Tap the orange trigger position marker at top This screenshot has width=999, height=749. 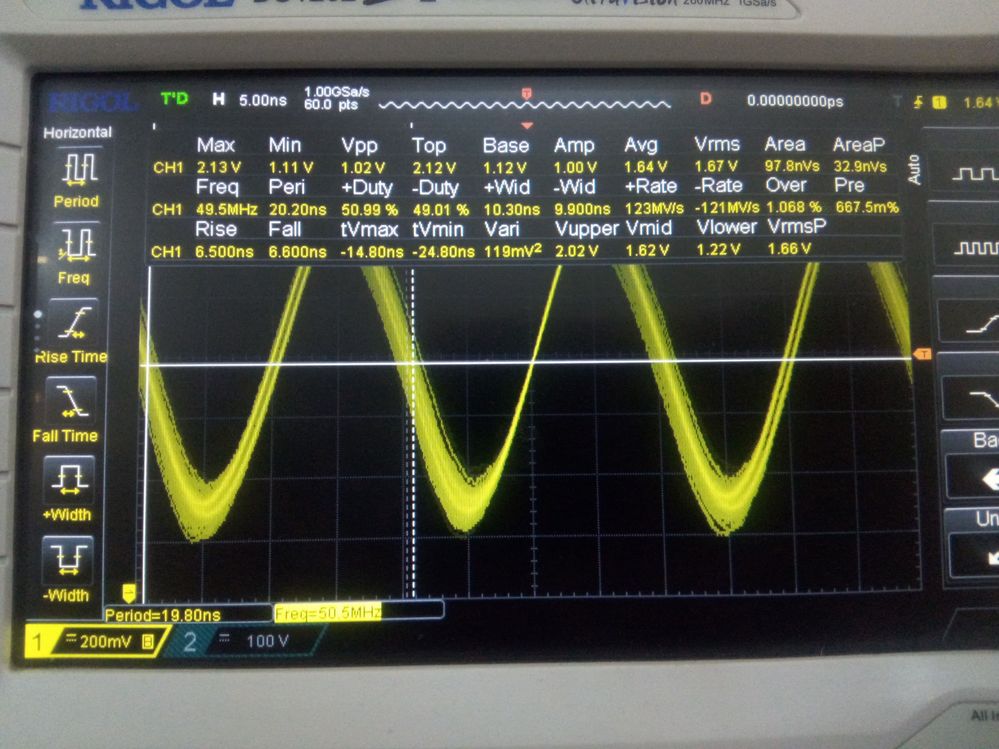tap(527, 94)
